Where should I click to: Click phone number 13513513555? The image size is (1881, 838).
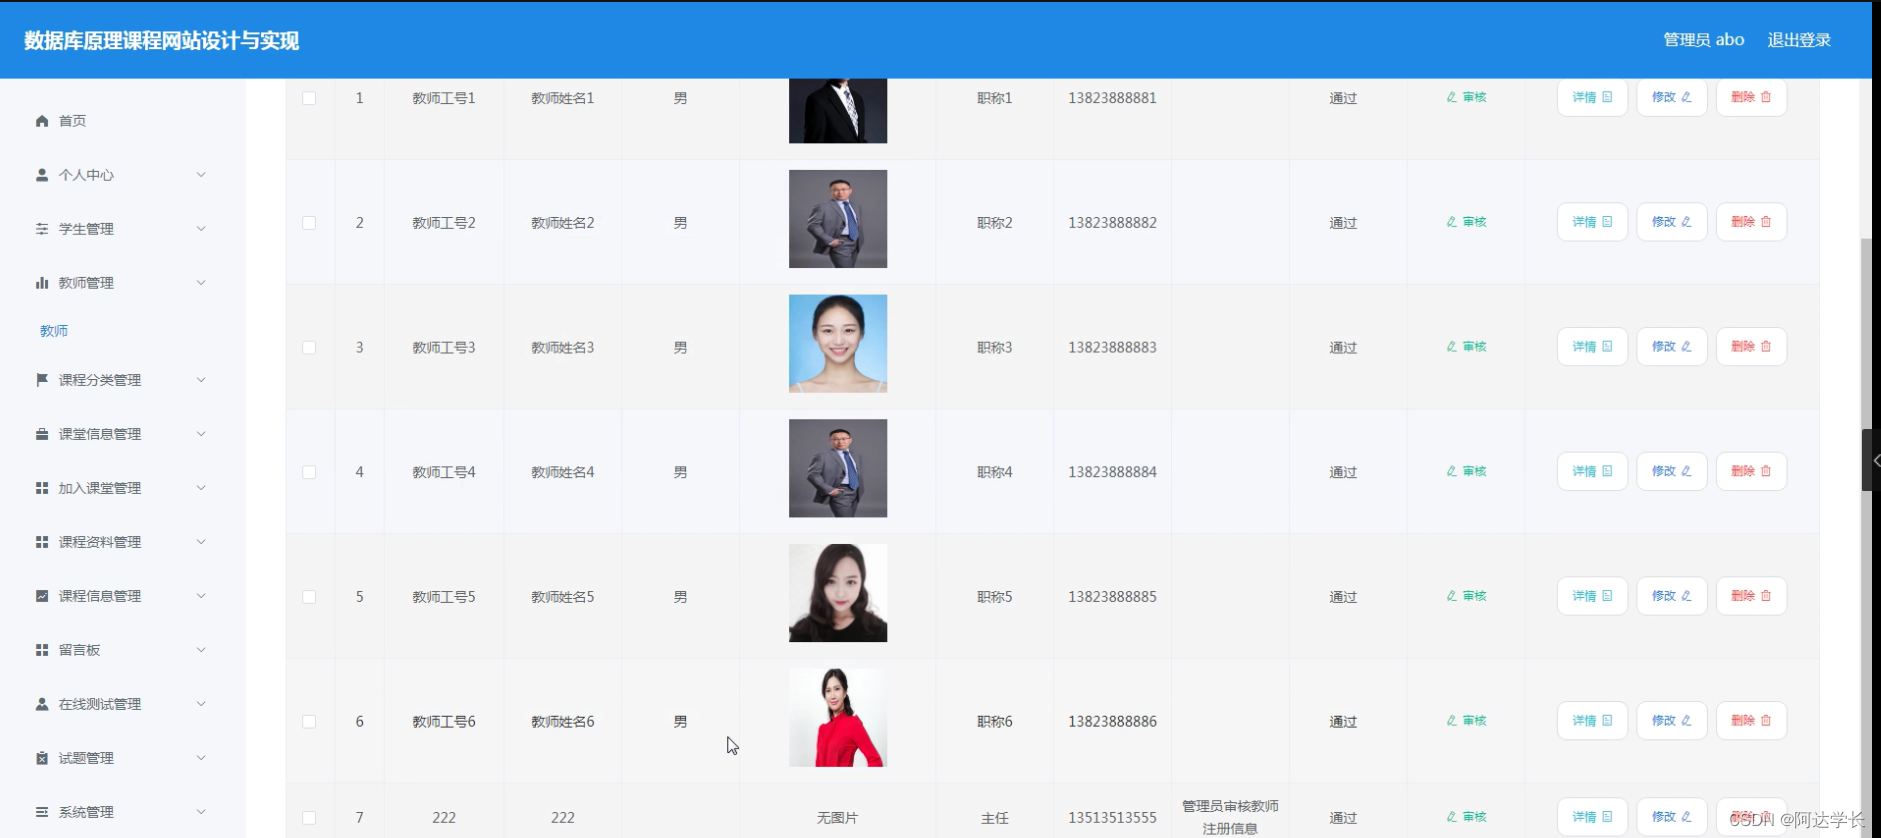point(1112,818)
